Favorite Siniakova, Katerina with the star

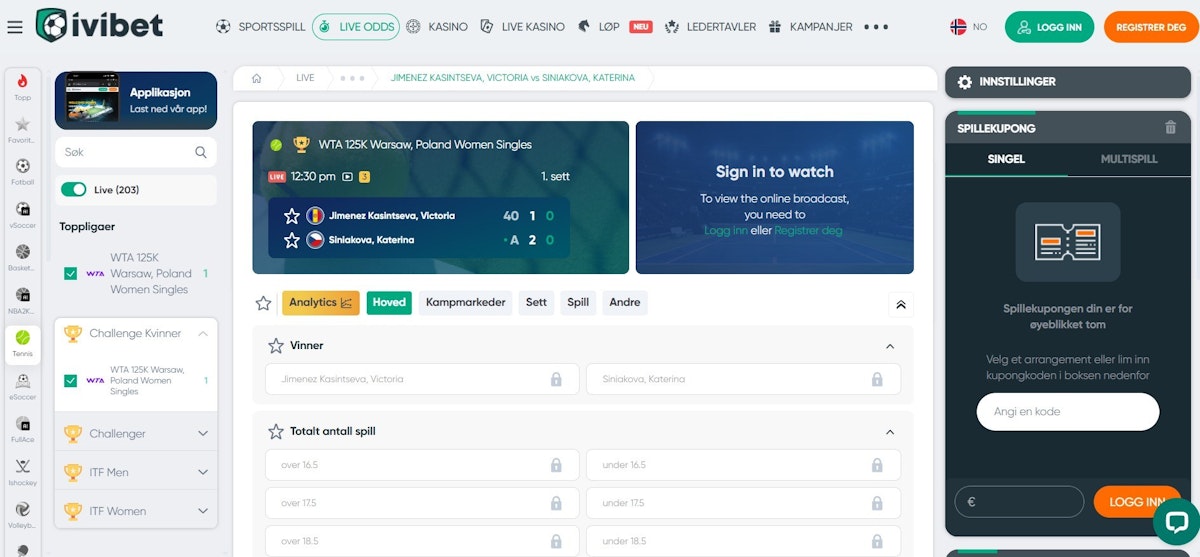pyautogui.click(x=291, y=240)
